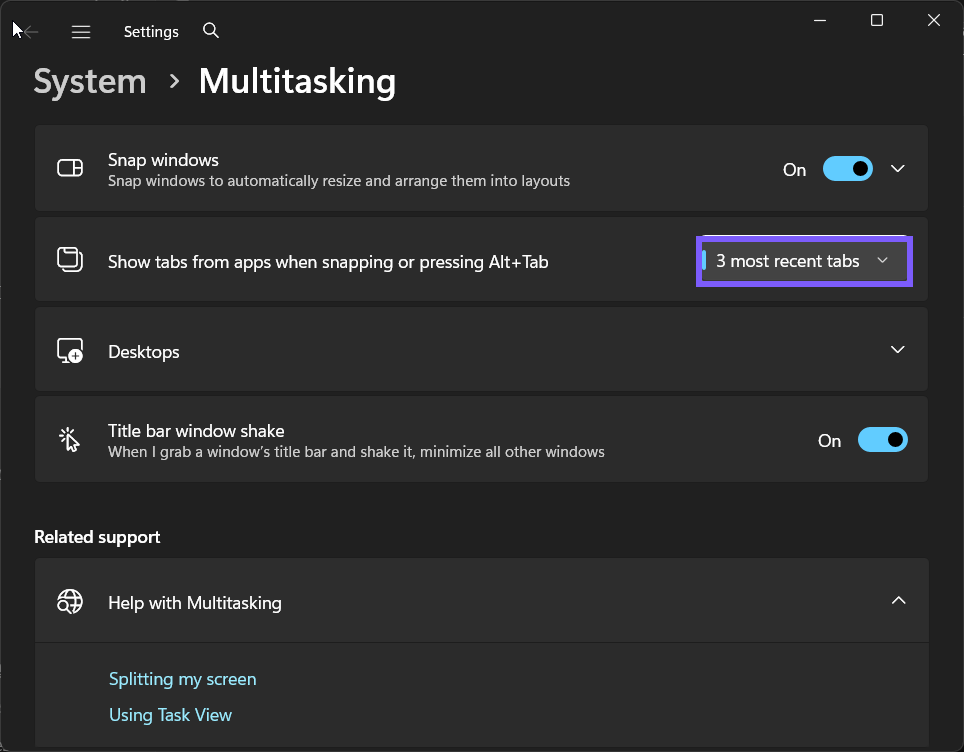Click the globe icon for Help with Multitasking
Screen dimensions: 964x752
coord(69,601)
